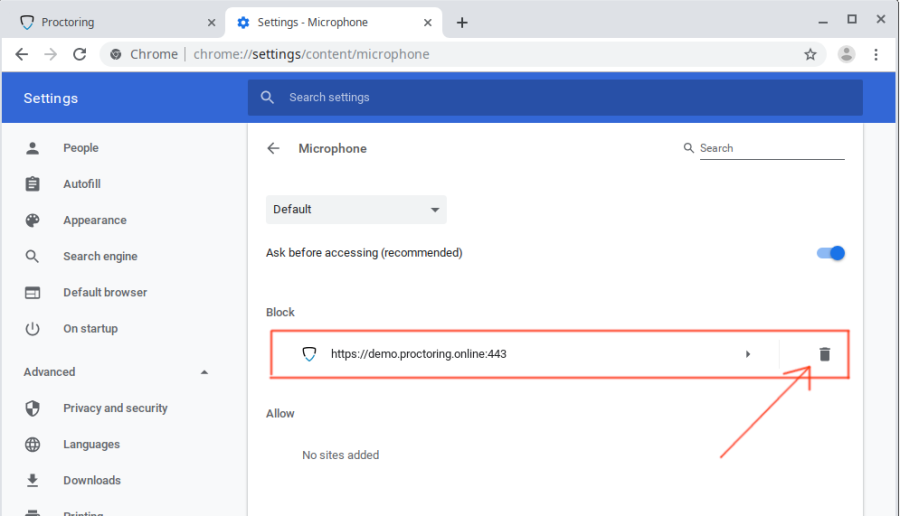This screenshot has width=900, height=516.
Task: Click the Microphone page title
Action: point(332,149)
